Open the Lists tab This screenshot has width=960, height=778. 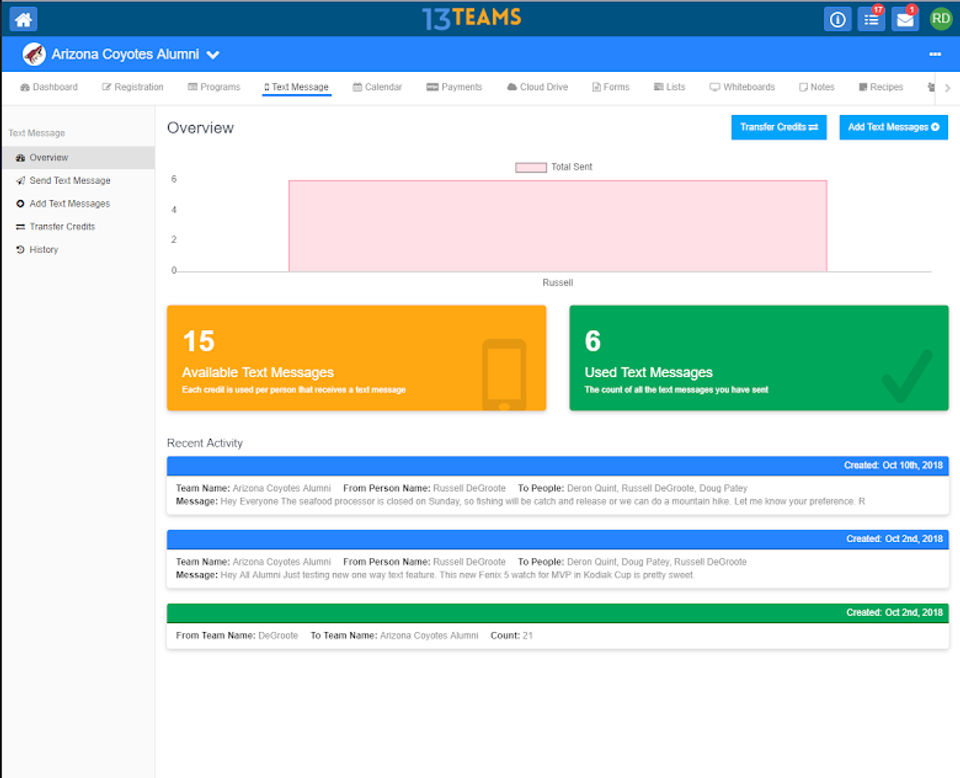pyautogui.click(x=669, y=87)
